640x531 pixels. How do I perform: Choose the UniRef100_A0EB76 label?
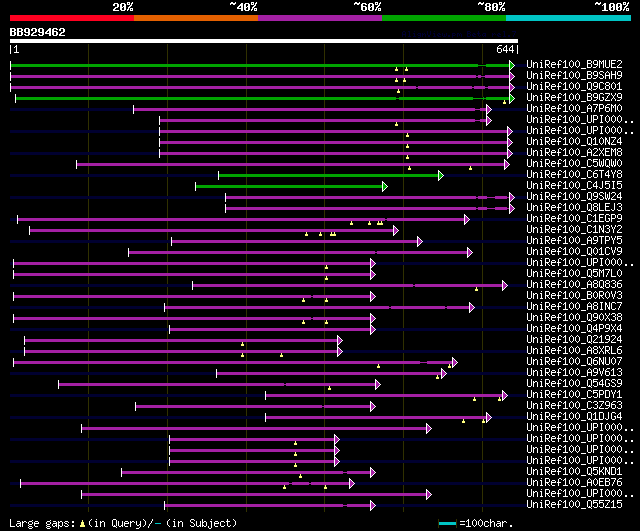pyautogui.click(x=574, y=482)
